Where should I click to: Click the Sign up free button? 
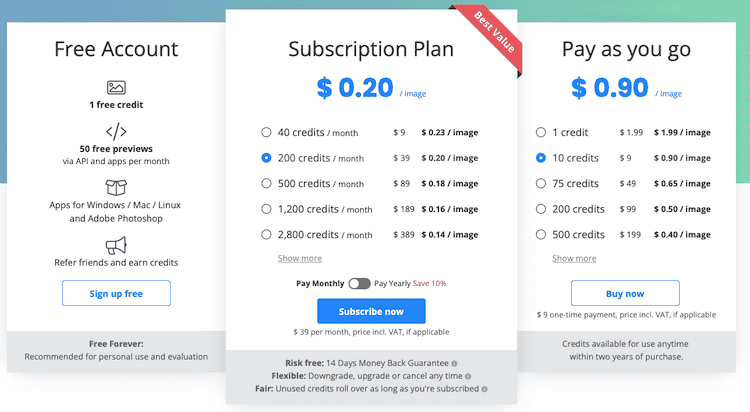[x=116, y=293]
